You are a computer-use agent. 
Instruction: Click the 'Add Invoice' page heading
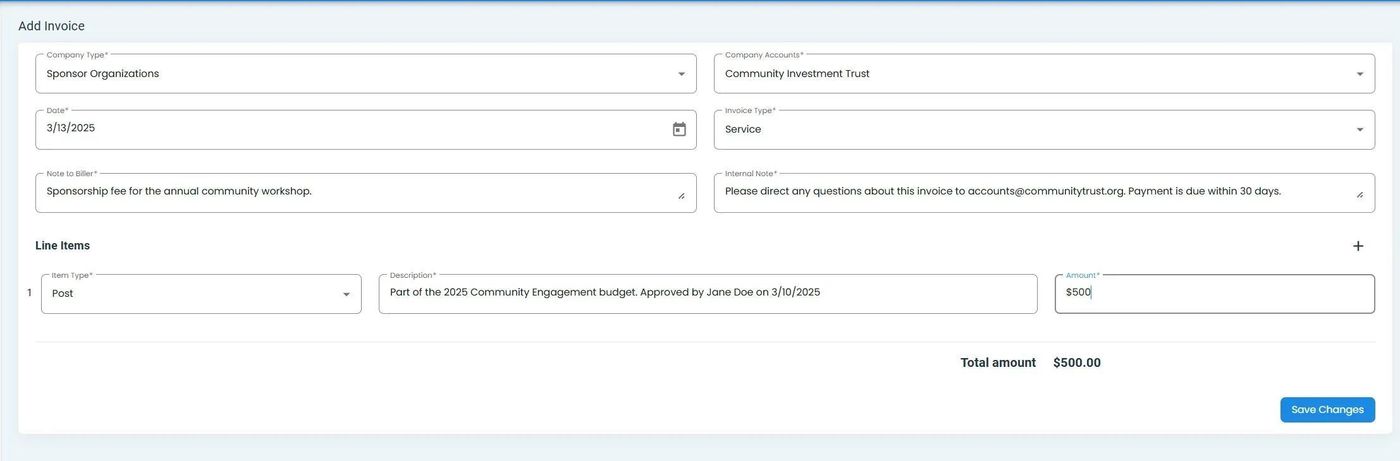51,26
